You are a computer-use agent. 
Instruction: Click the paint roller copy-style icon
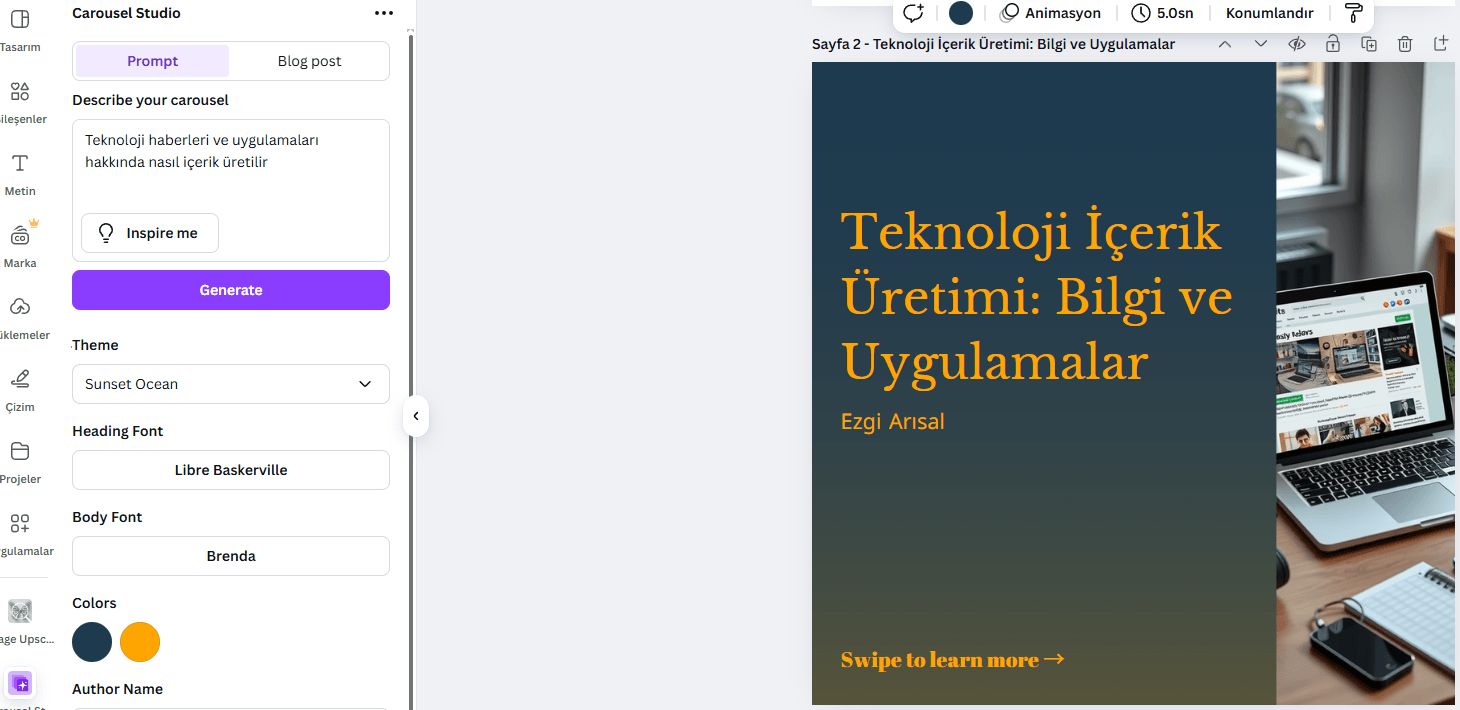pyautogui.click(x=1353, y=12)
